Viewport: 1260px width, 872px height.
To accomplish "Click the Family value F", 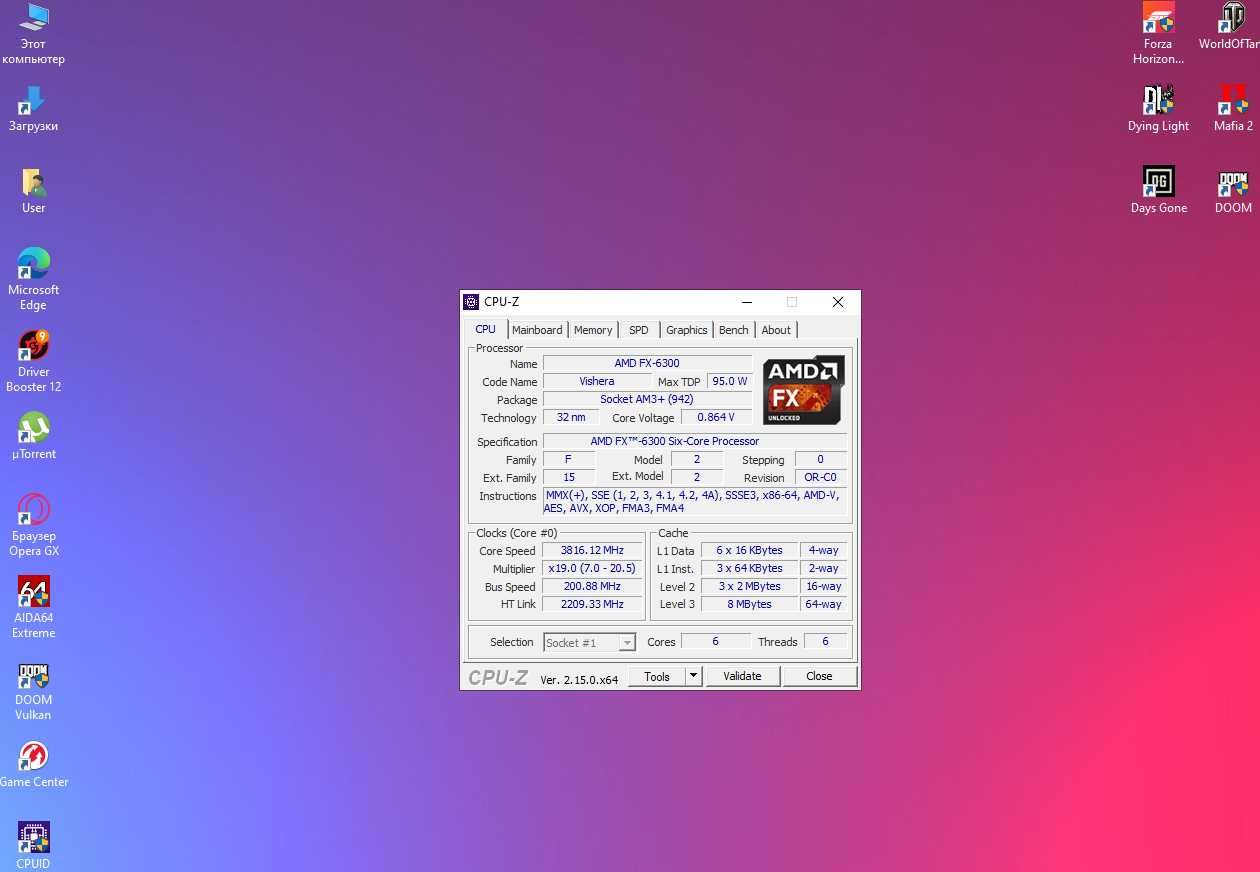I will click(x=569, y=459).
